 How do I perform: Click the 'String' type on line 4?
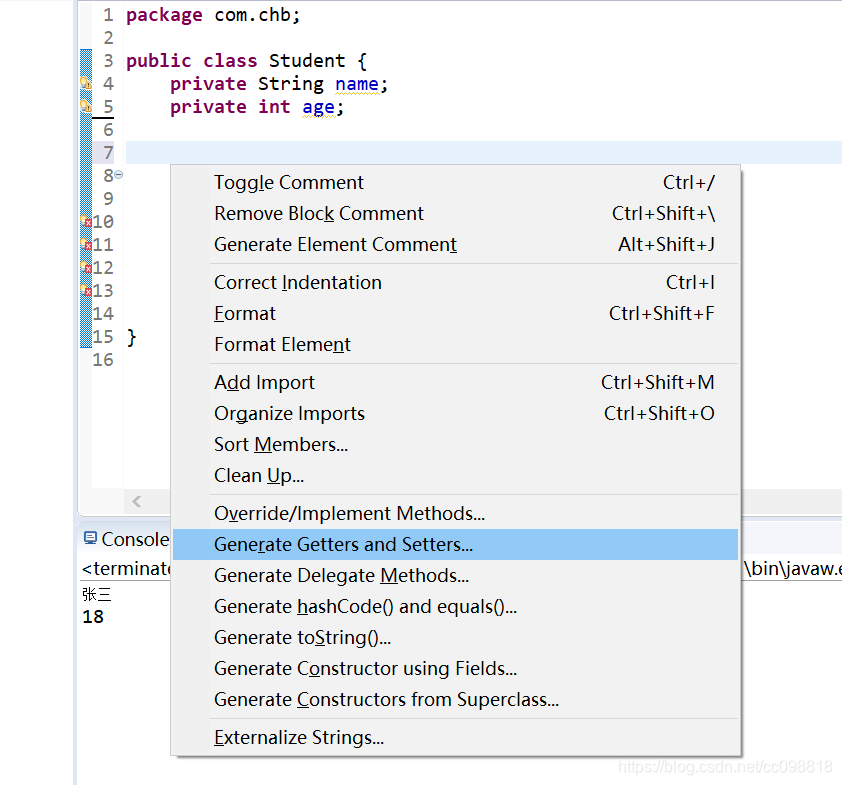click(291, 84)
